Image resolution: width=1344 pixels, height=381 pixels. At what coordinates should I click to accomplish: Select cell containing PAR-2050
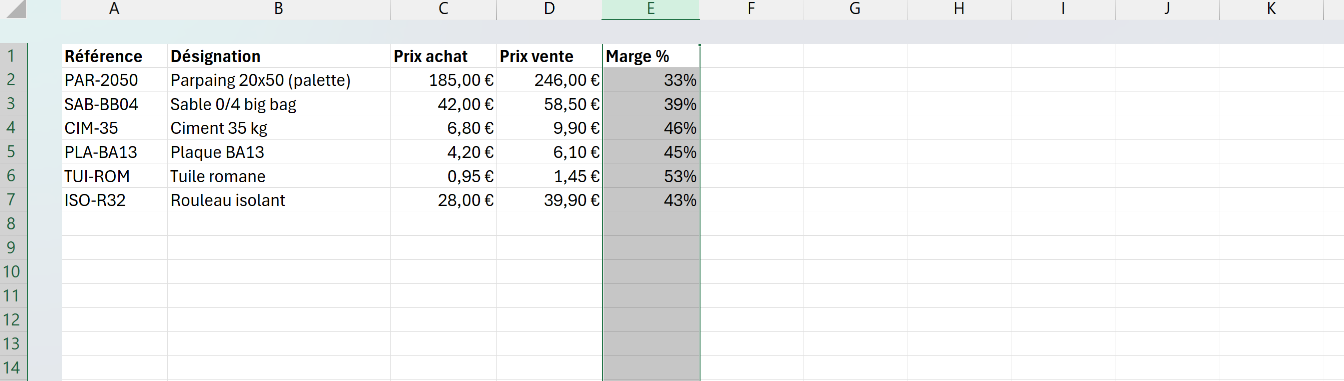click(x=114, y=80)
